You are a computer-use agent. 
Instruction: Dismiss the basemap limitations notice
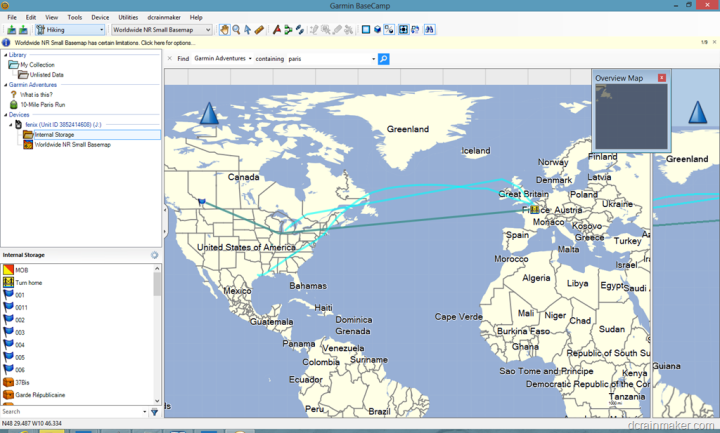click(x=714, y=42)
